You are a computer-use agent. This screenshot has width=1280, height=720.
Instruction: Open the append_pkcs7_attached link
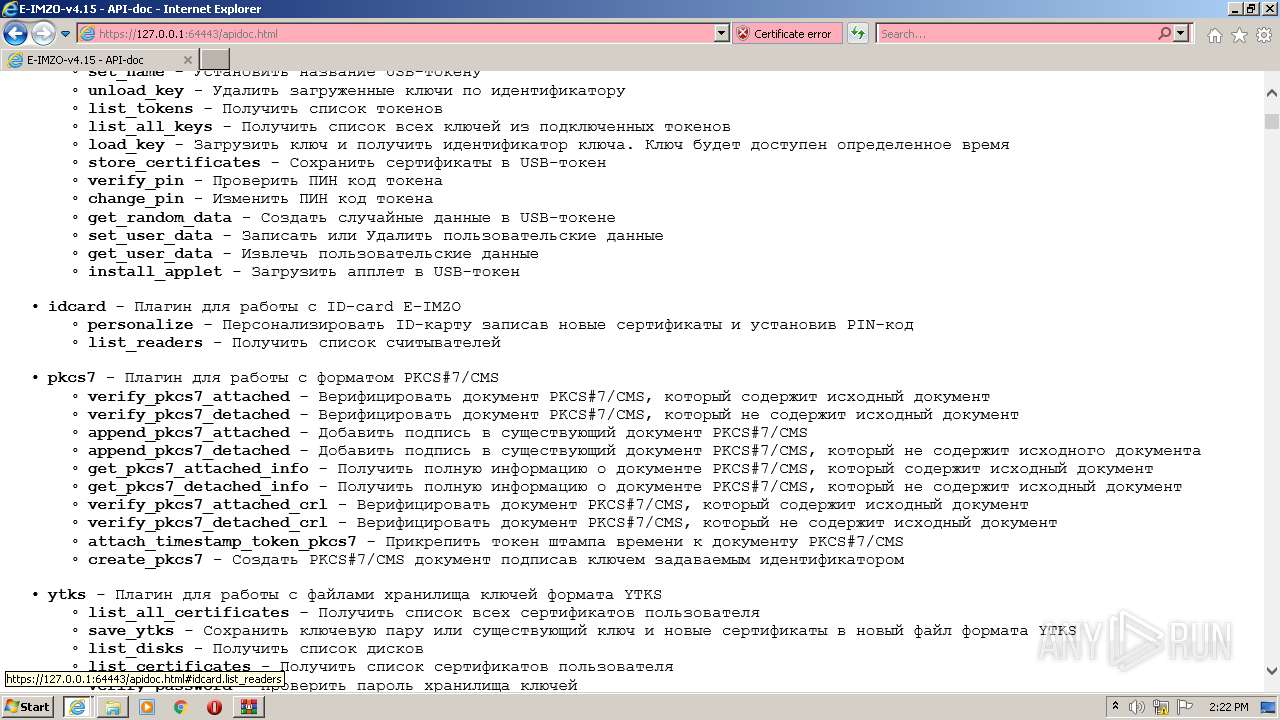(x=189, y=433)
